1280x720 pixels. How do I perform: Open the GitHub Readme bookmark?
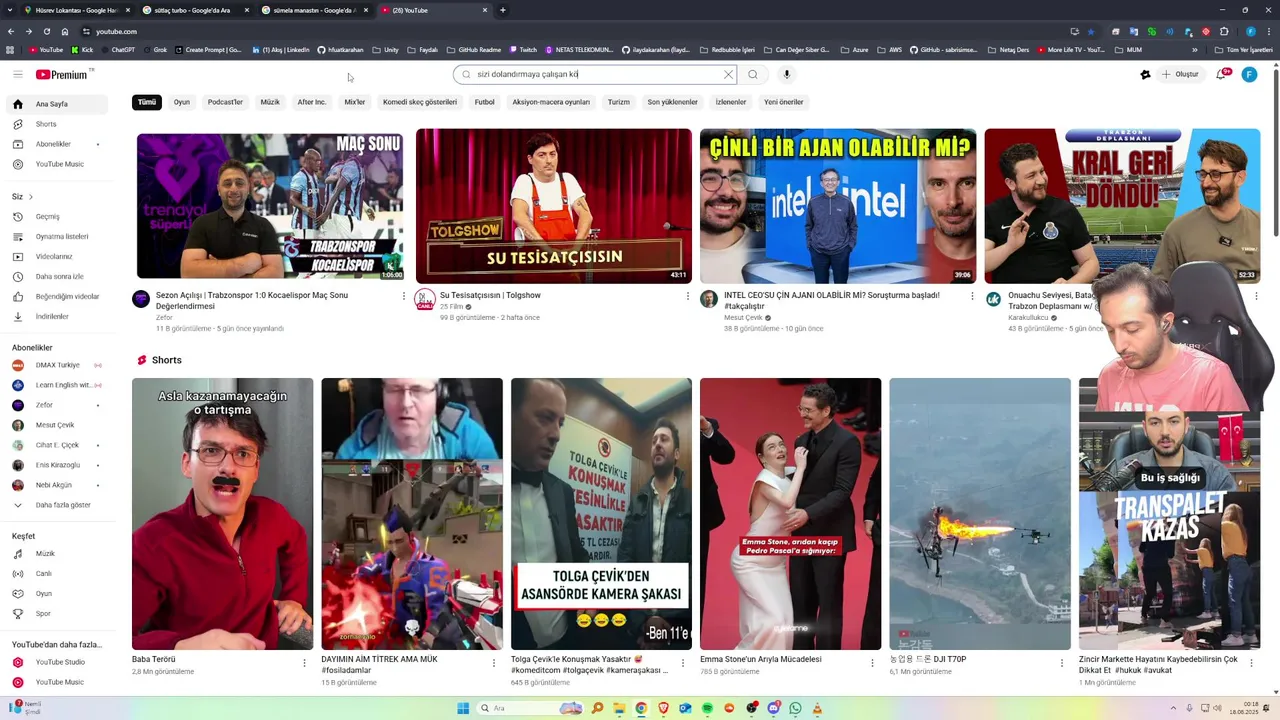pos(475,49)
